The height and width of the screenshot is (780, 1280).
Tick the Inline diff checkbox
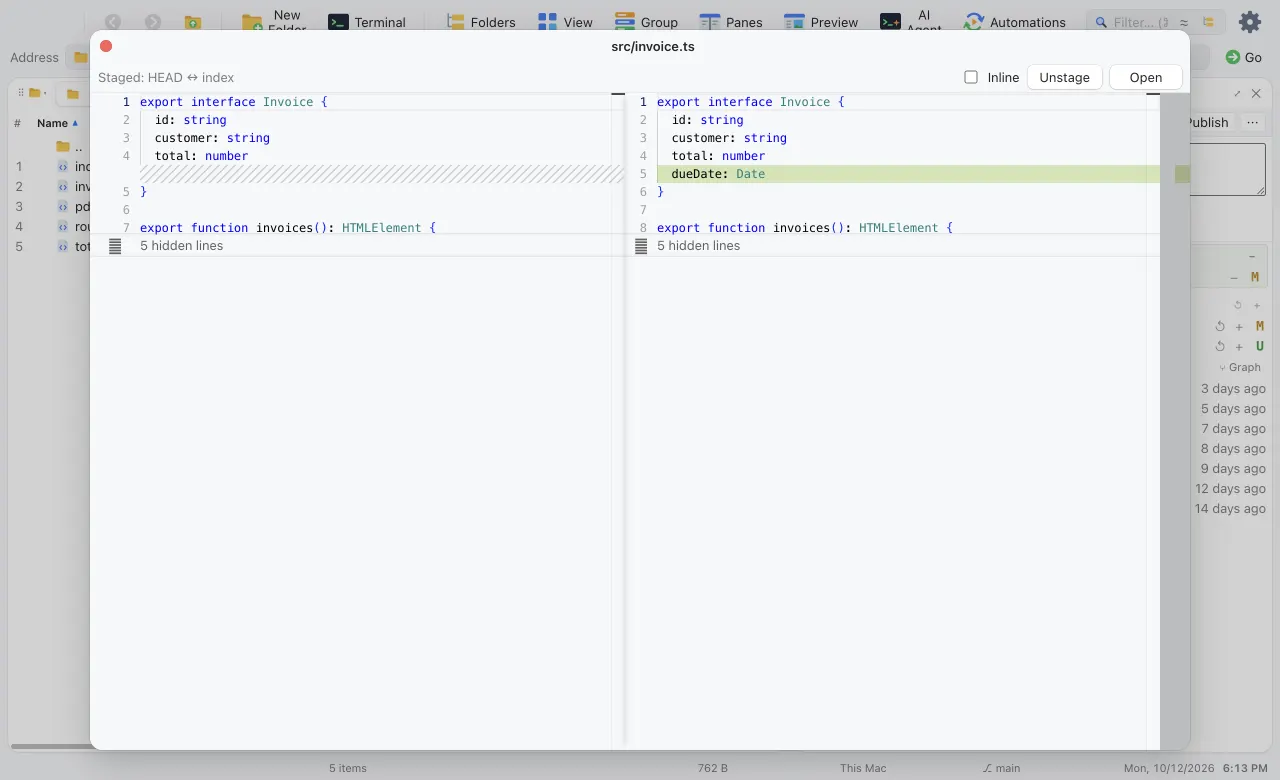click(971, 77)
